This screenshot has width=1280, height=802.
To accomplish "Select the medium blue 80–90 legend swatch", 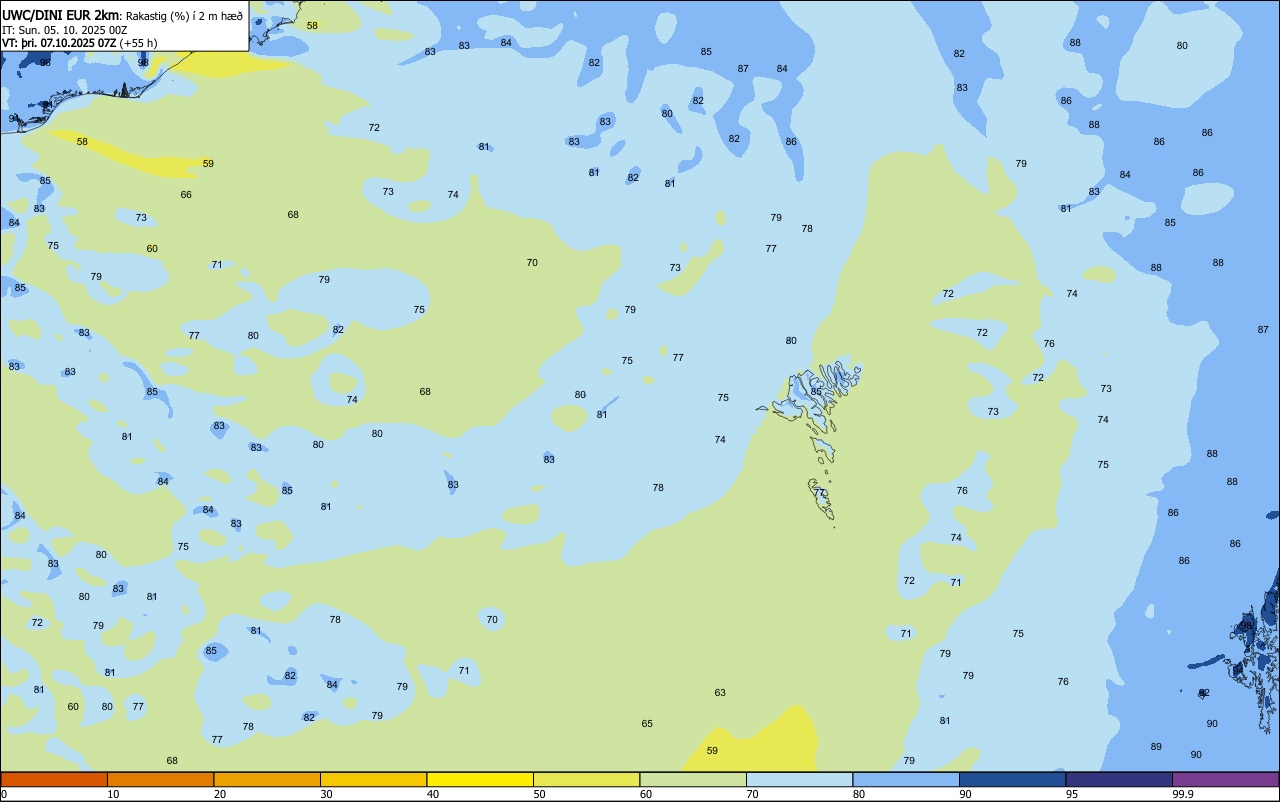I will (x=906, y=779).
